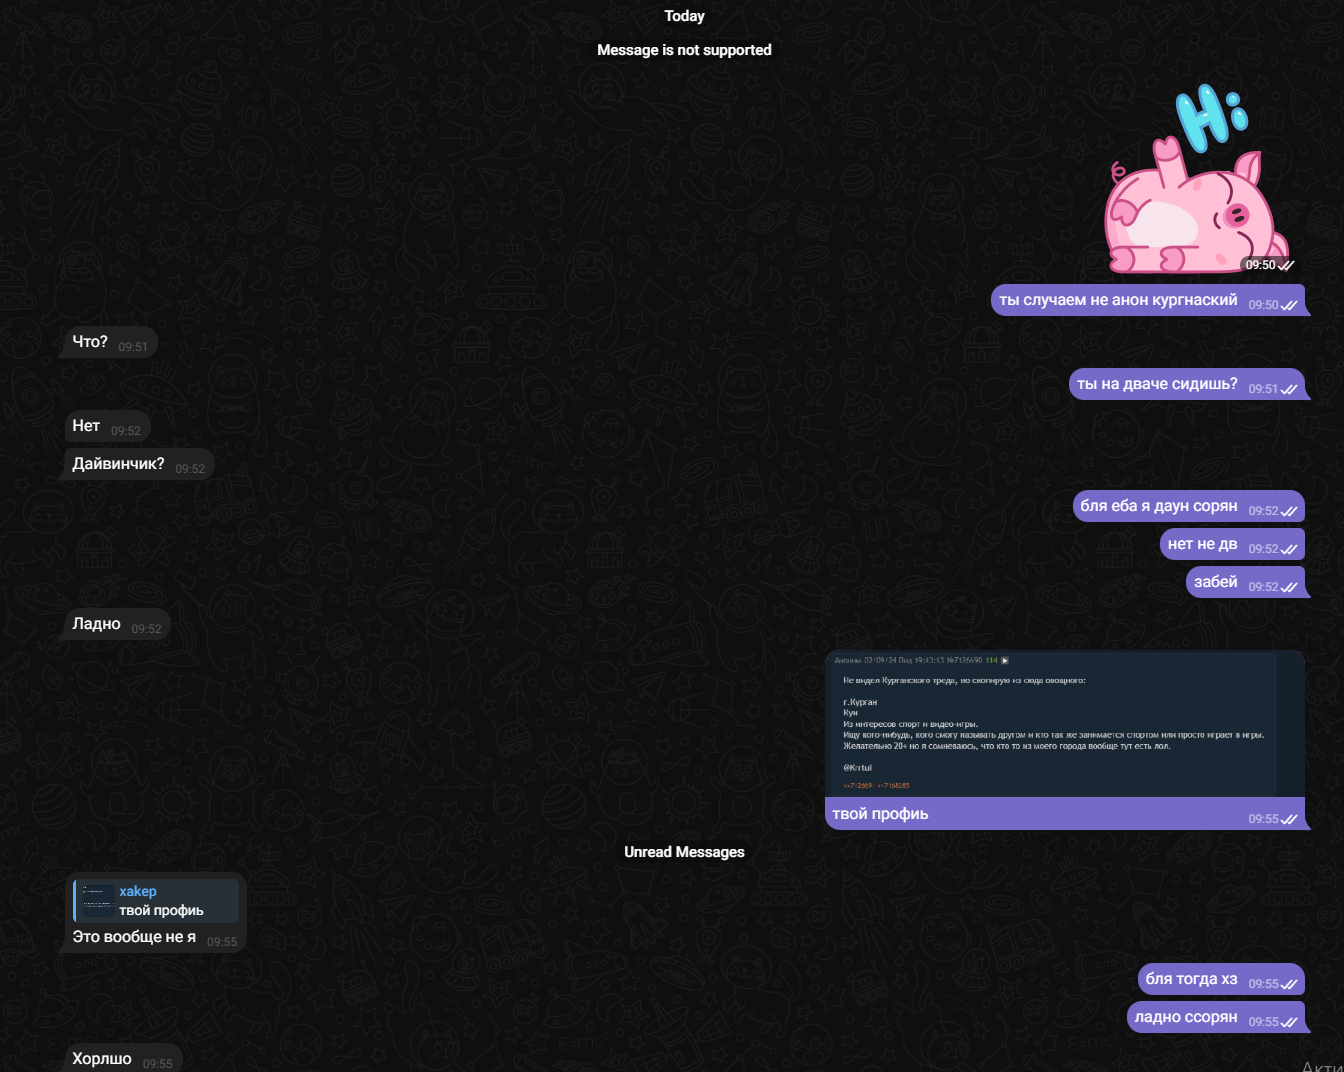This screenshot has height=1072, width=1344.
Task: Click the 09:52 timestamp beside "Ладно"
Action: tap(146, 629)
